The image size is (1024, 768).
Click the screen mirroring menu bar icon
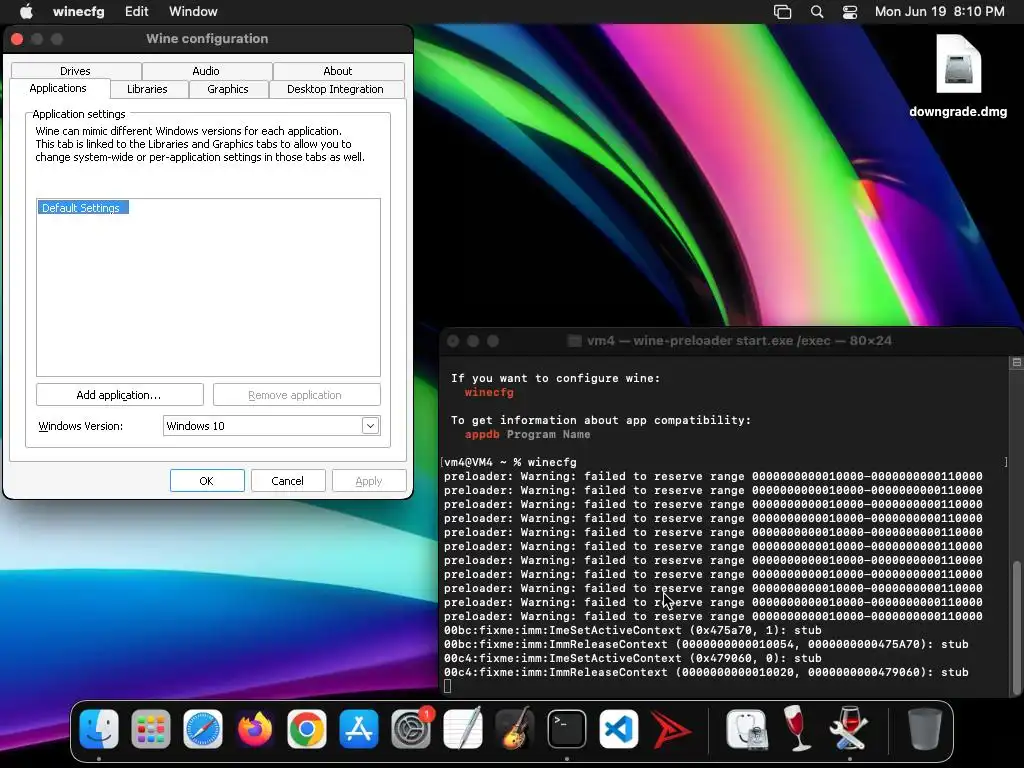coord(782,12)
